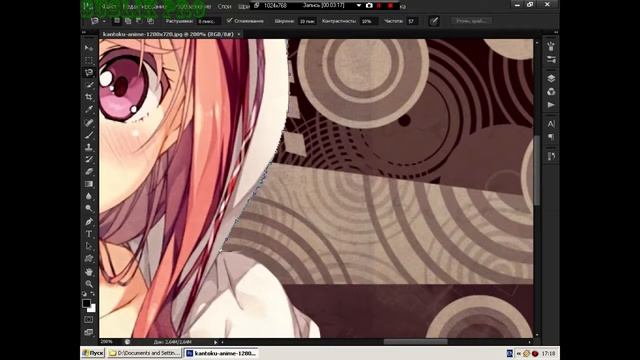Viewport: 640px width, 360px height.
Task: Select the Path Selection tool
Action: [x=89, y=246]
